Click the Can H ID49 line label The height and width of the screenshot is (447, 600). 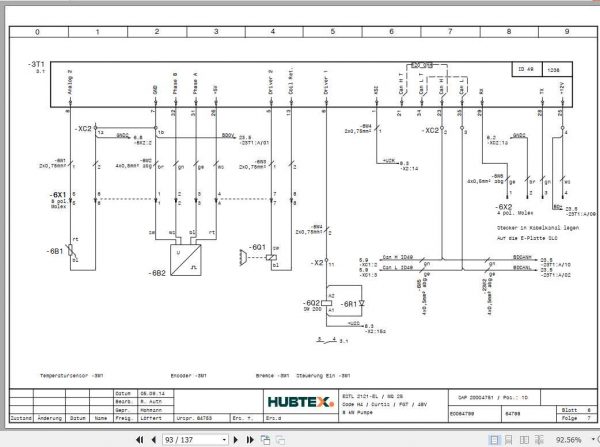click(398, 257)
